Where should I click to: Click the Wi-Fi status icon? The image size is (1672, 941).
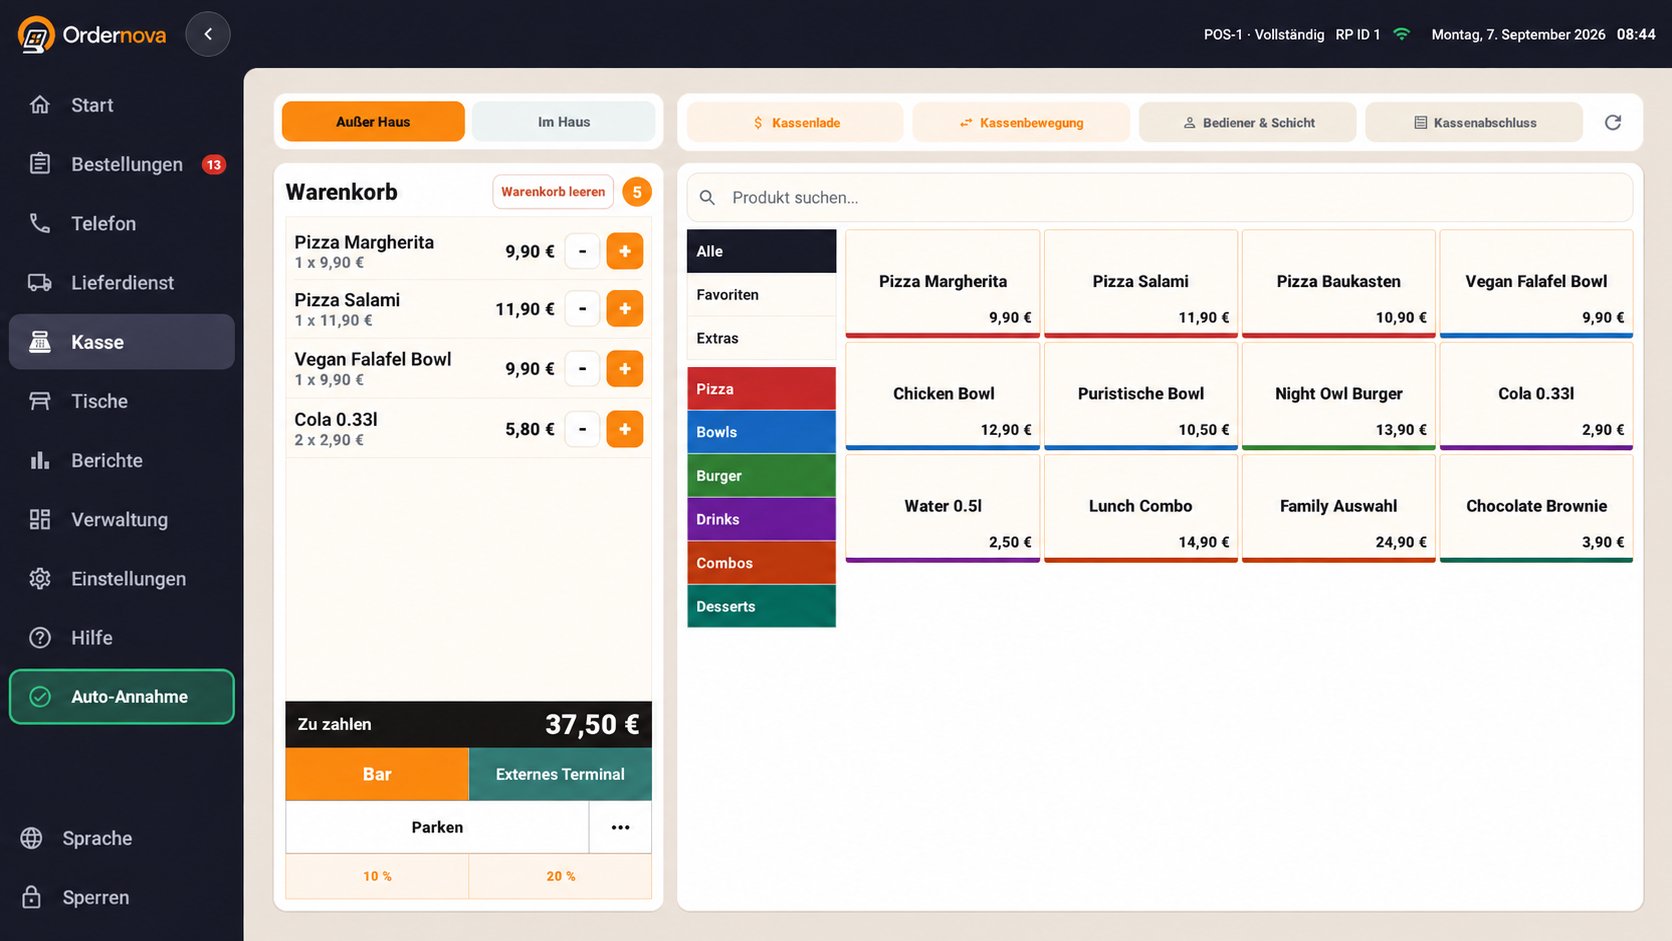tap(1401, 34)
